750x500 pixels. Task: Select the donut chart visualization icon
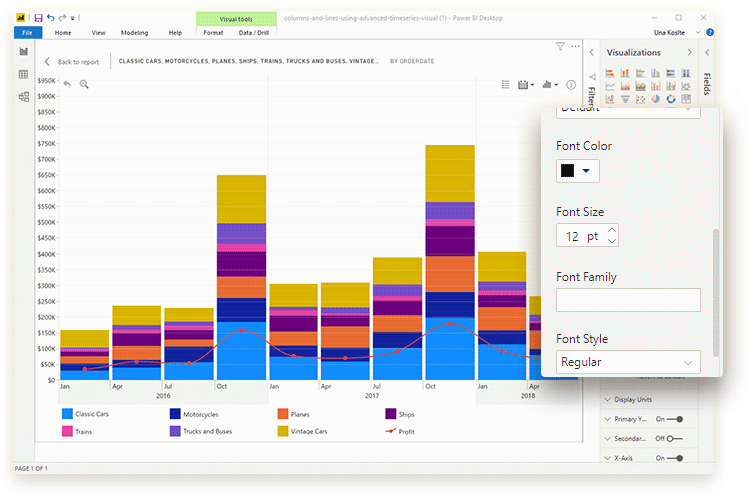(x=670, y=99)
